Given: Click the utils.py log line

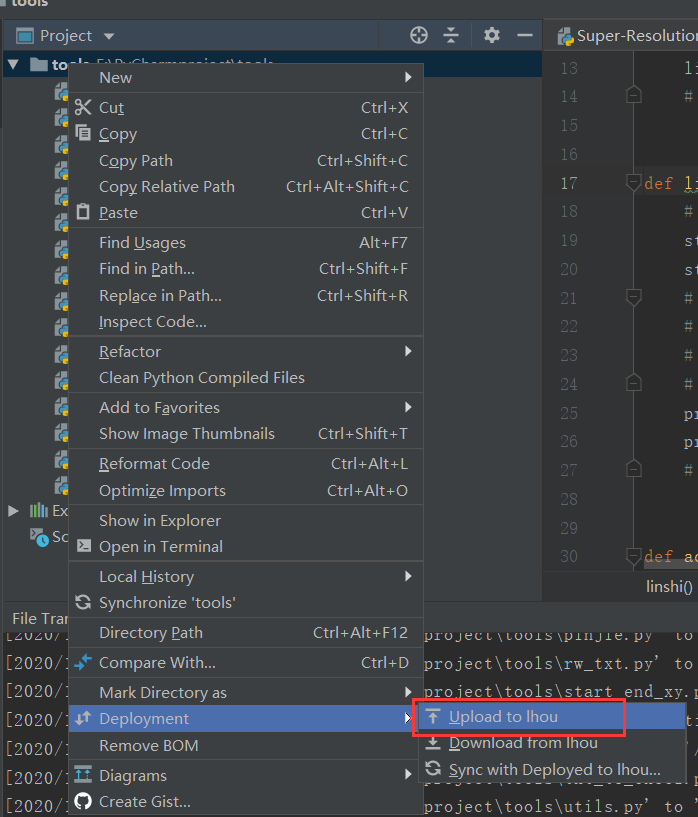Looking at the screenshot, I should (558, 807).
